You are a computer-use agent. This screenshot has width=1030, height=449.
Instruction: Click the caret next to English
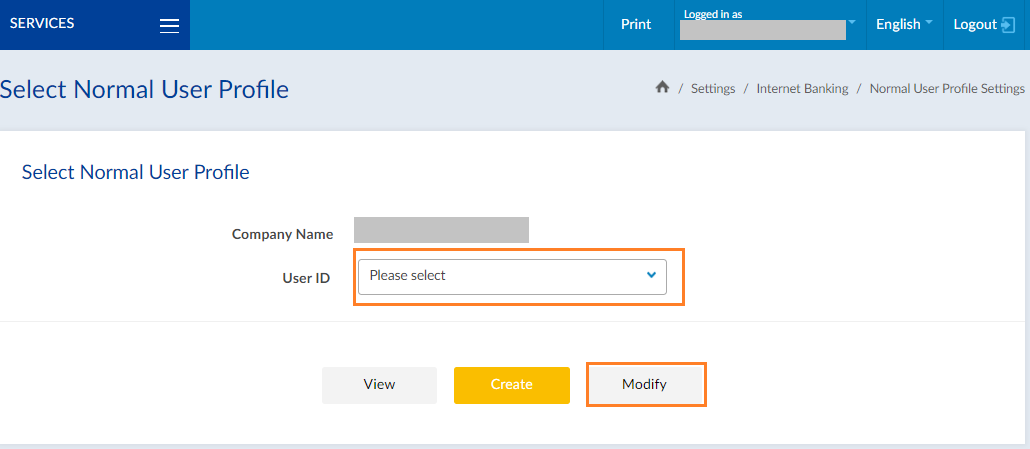point(928,22)
